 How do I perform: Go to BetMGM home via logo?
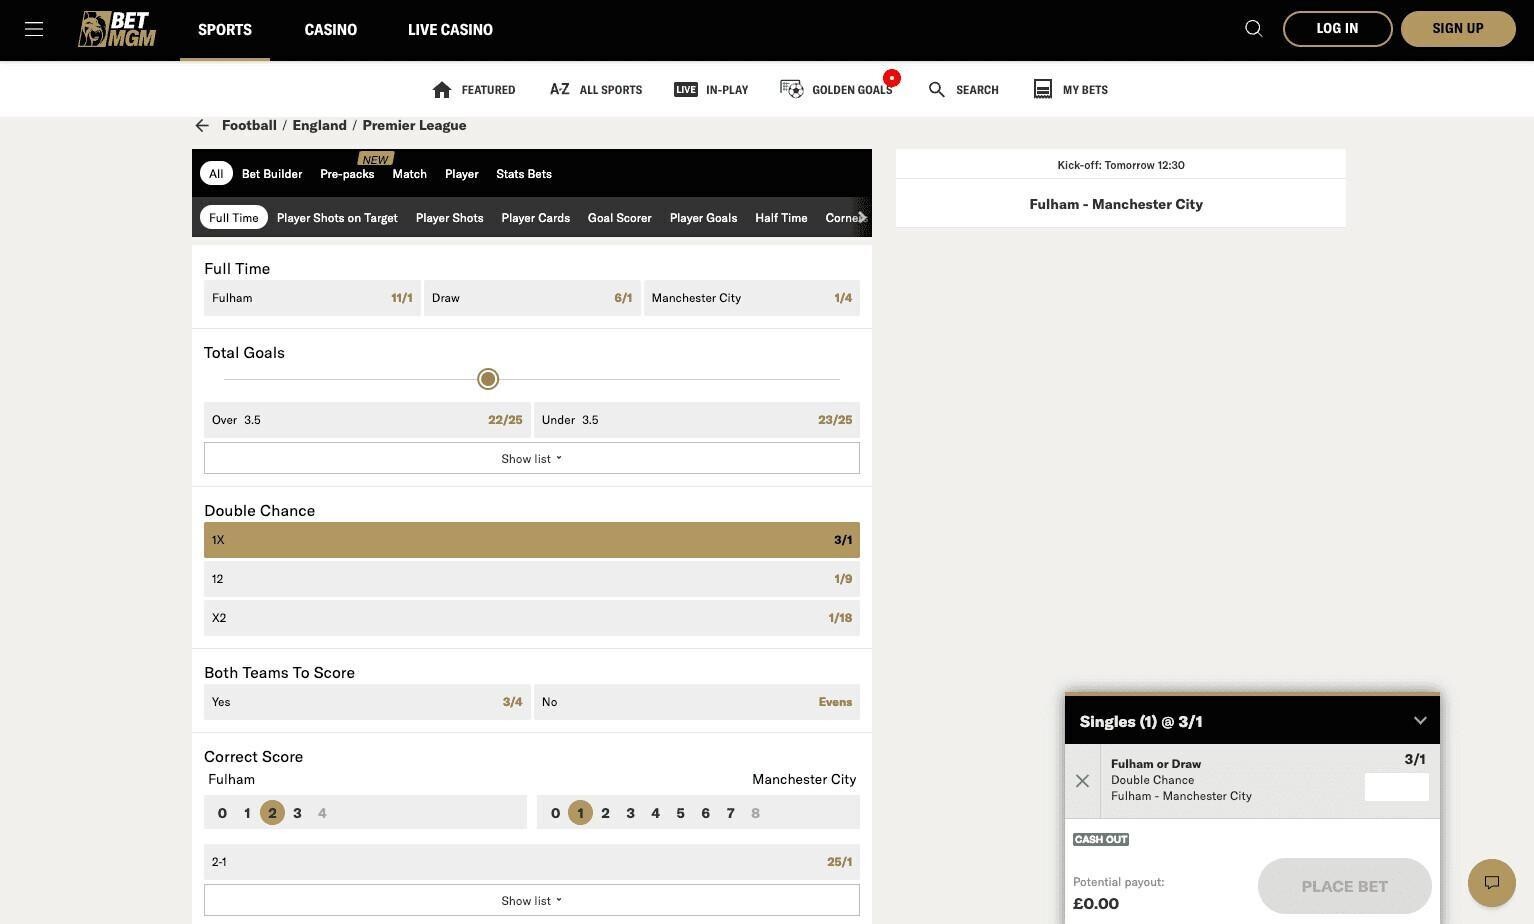click(117, 29)
